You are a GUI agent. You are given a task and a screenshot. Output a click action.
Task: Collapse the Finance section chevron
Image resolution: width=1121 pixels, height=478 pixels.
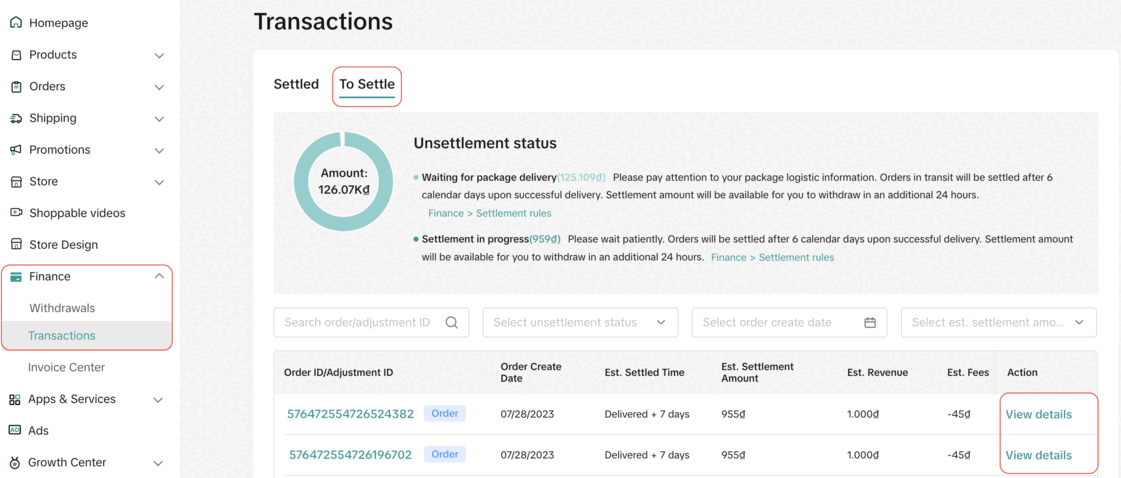click(x=159, y=276)
